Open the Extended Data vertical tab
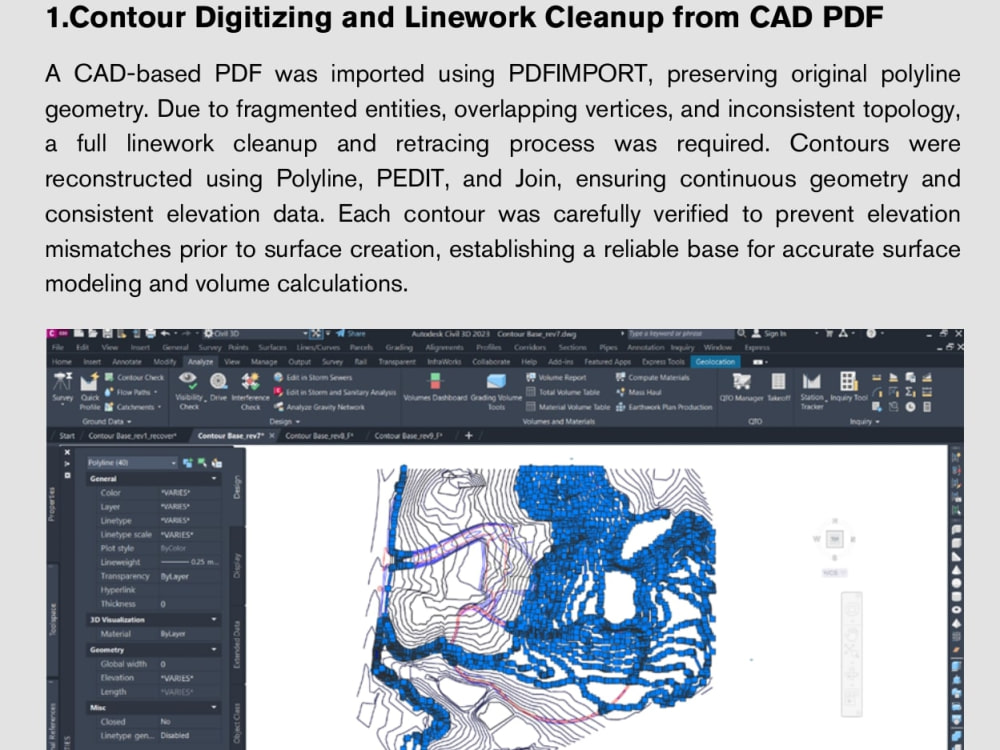Viewport: 1000px width, 750px height. 237,645
